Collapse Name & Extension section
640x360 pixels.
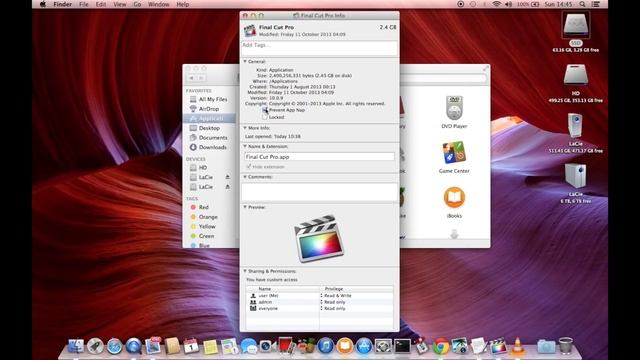click(x=245, y=147)
